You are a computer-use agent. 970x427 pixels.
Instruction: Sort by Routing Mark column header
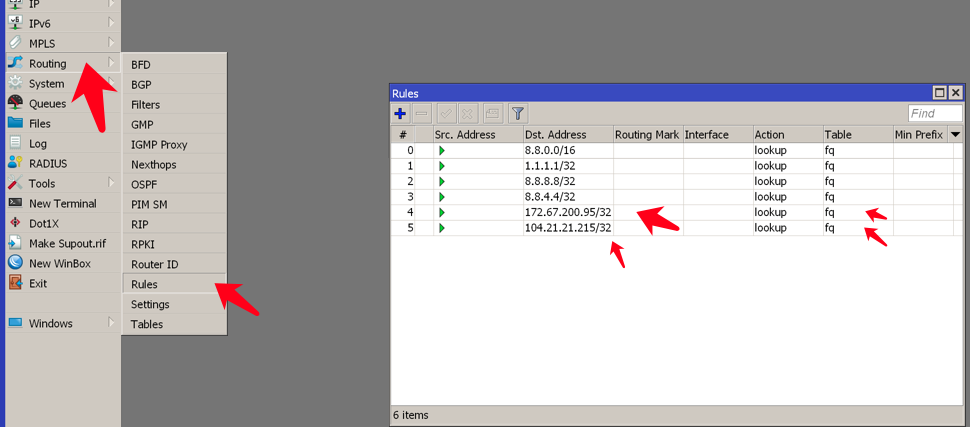coord(648,134)
